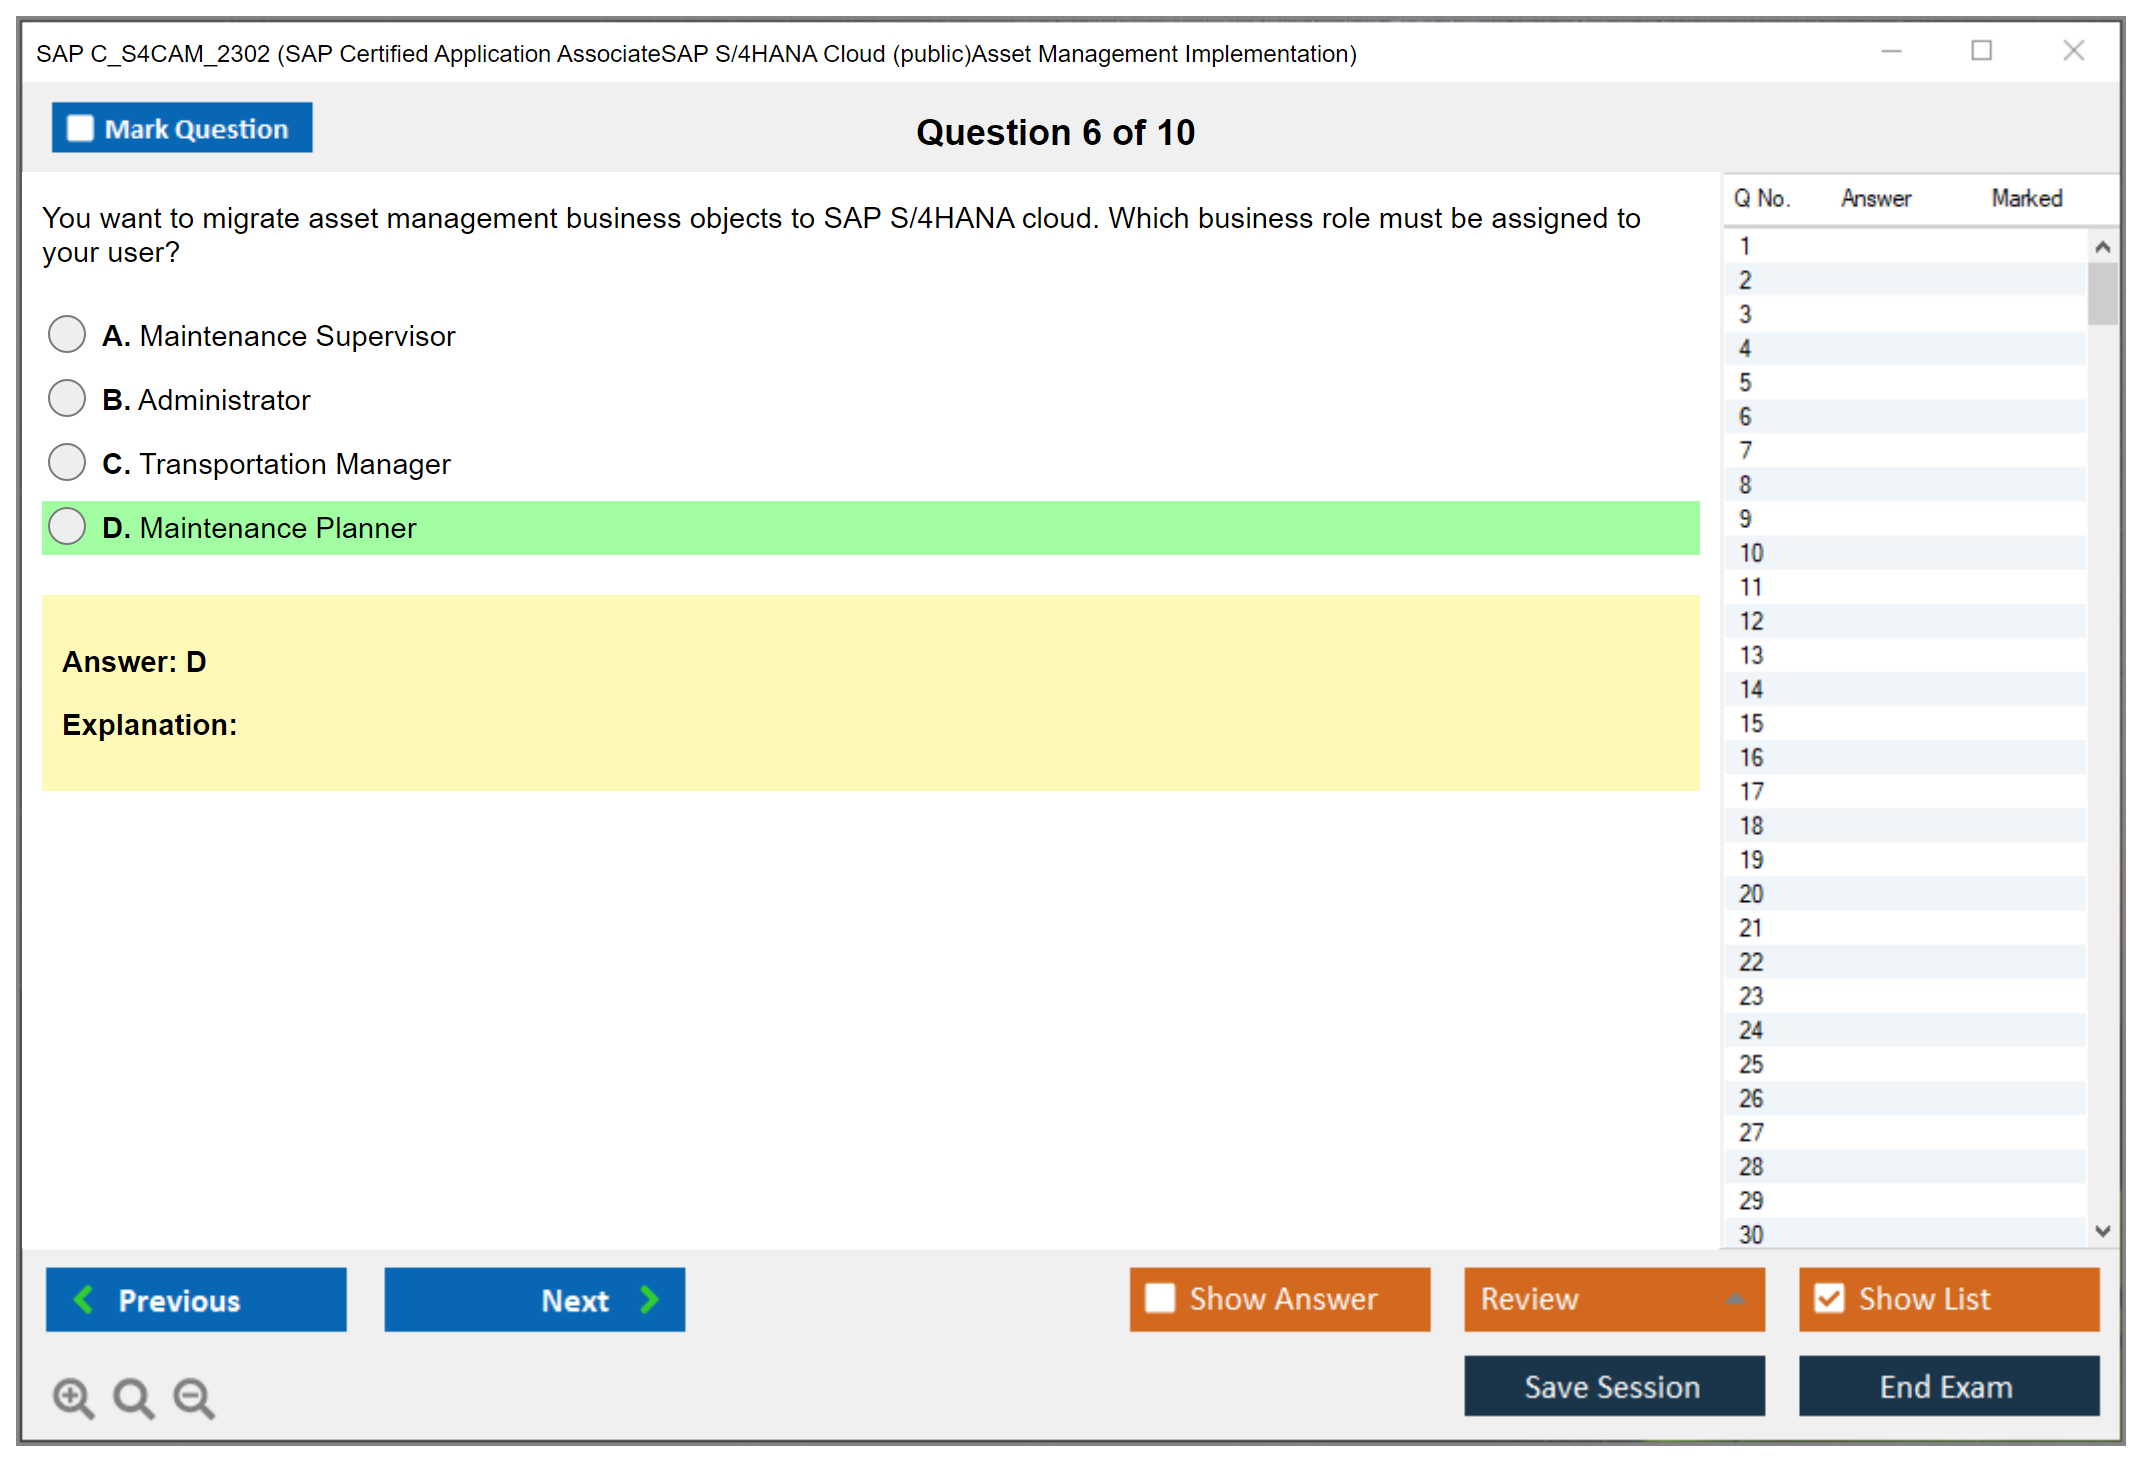
Task: Click the zoom out magnifier icon
Action: point(194,1397)
